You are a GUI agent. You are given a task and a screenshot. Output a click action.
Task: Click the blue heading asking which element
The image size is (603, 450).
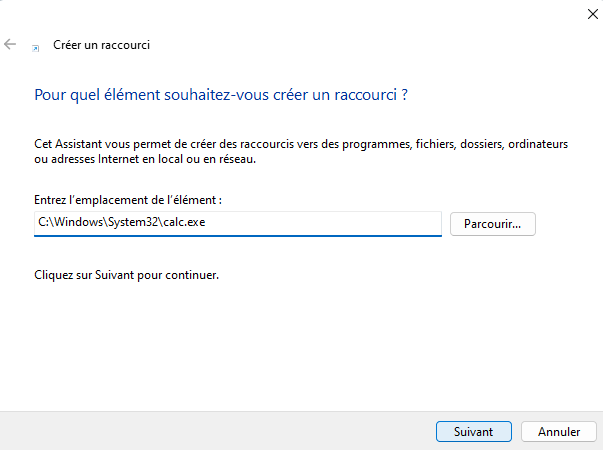221,95
